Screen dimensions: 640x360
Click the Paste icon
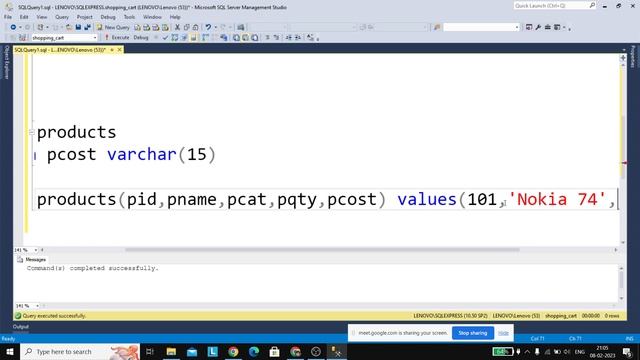(x=196, y=27)
